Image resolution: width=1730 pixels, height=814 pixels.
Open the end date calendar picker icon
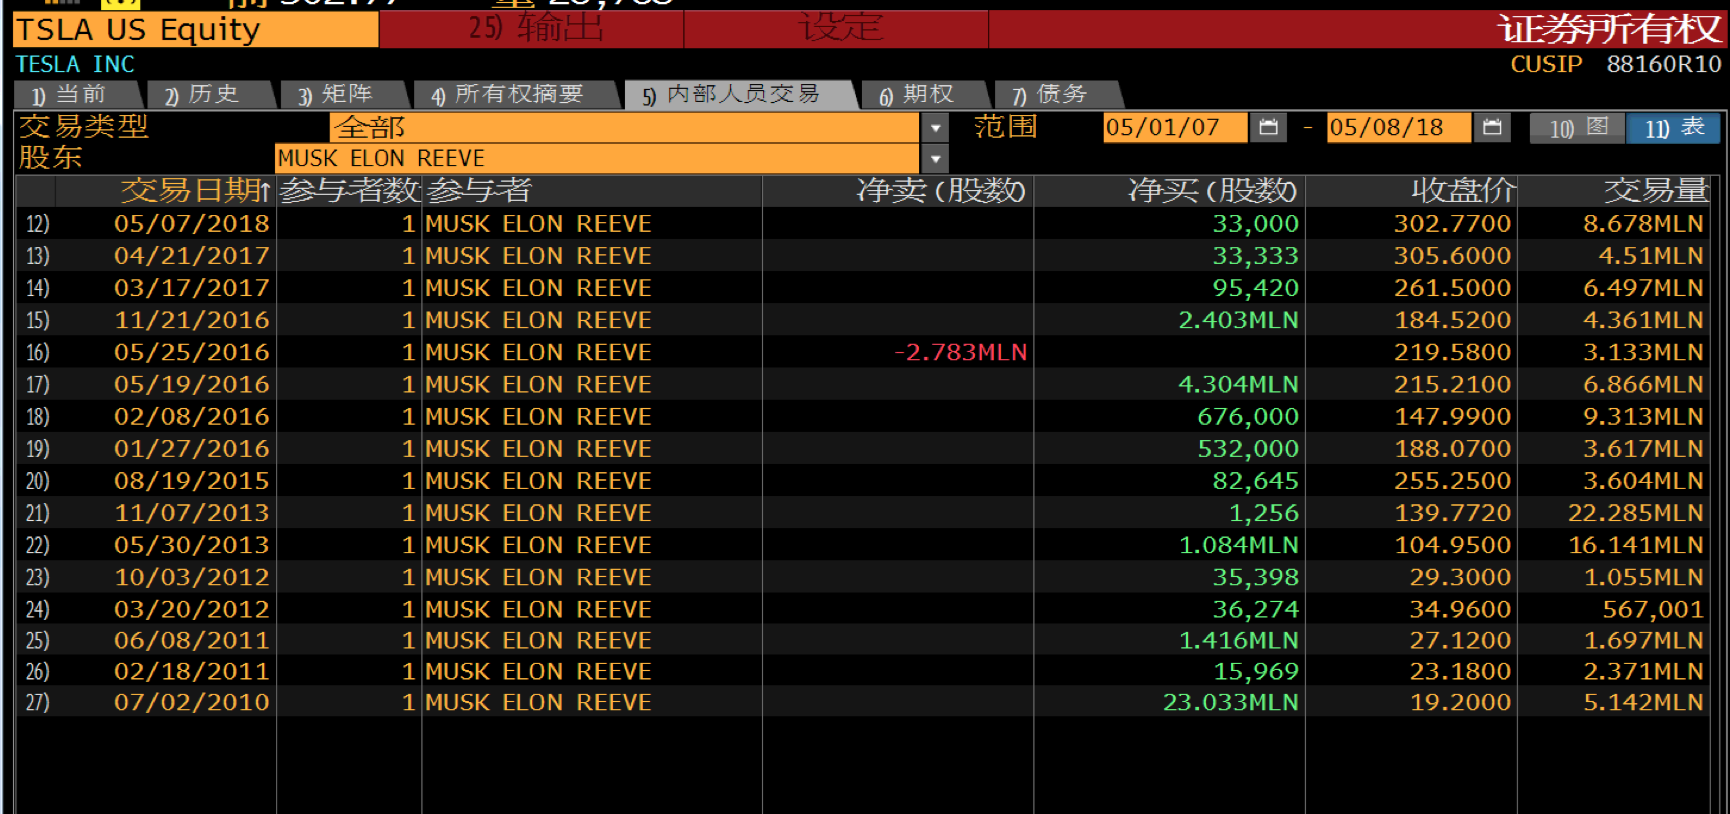click(1492, 127)
